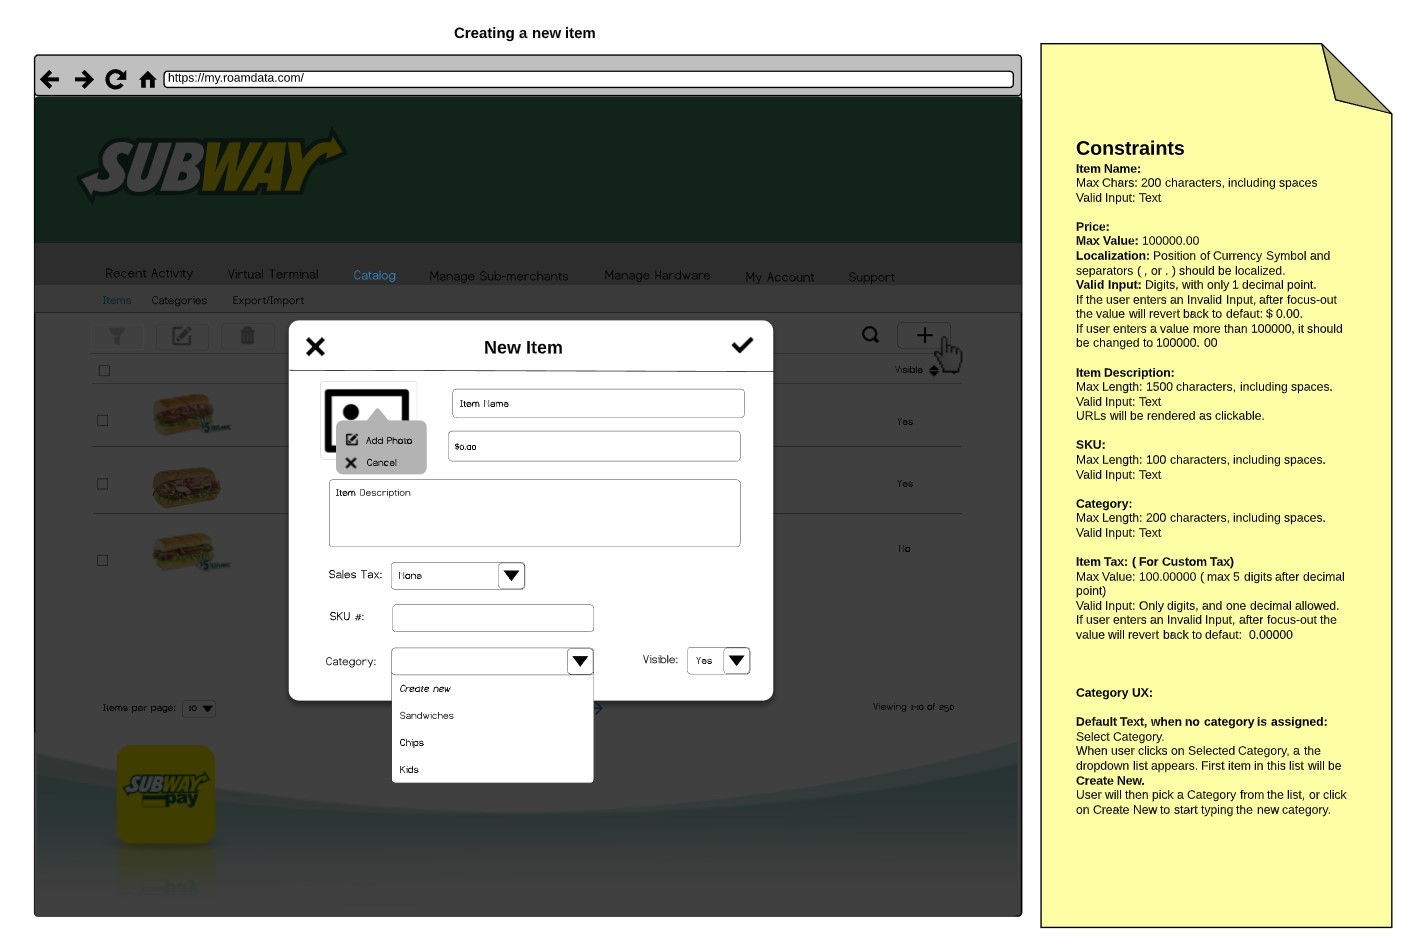Image resolution: width=1413 pixels, height=944 pixels.
Task: Confirm New Item with checkmark
Action: pyautogui.click(x=742, y=345)
